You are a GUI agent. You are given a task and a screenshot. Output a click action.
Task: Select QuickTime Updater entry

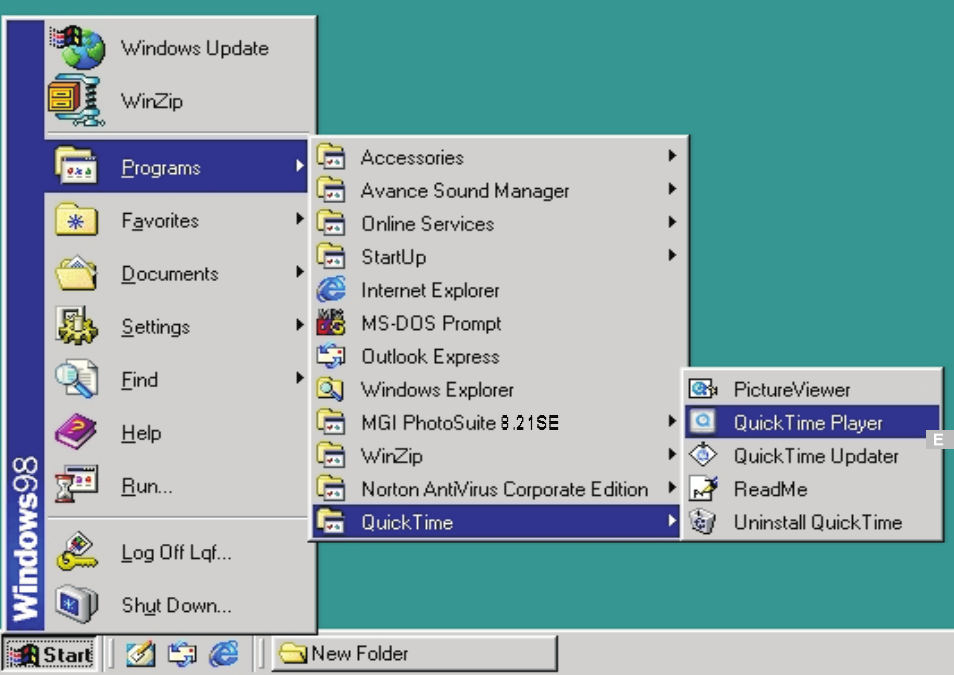tap(812, 455)
